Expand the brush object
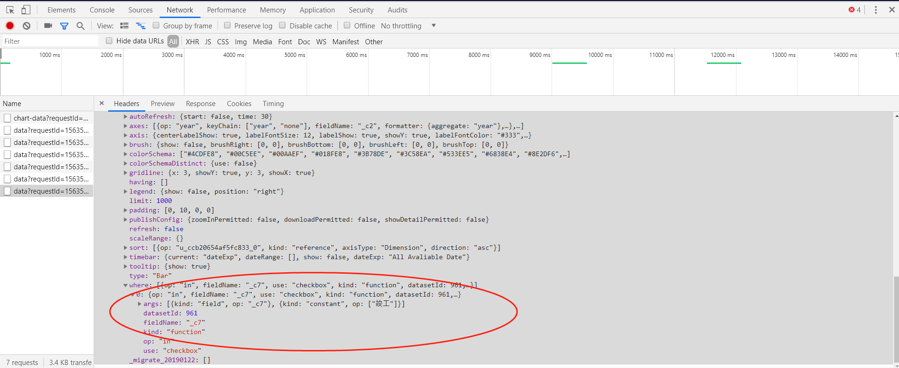 126,145
